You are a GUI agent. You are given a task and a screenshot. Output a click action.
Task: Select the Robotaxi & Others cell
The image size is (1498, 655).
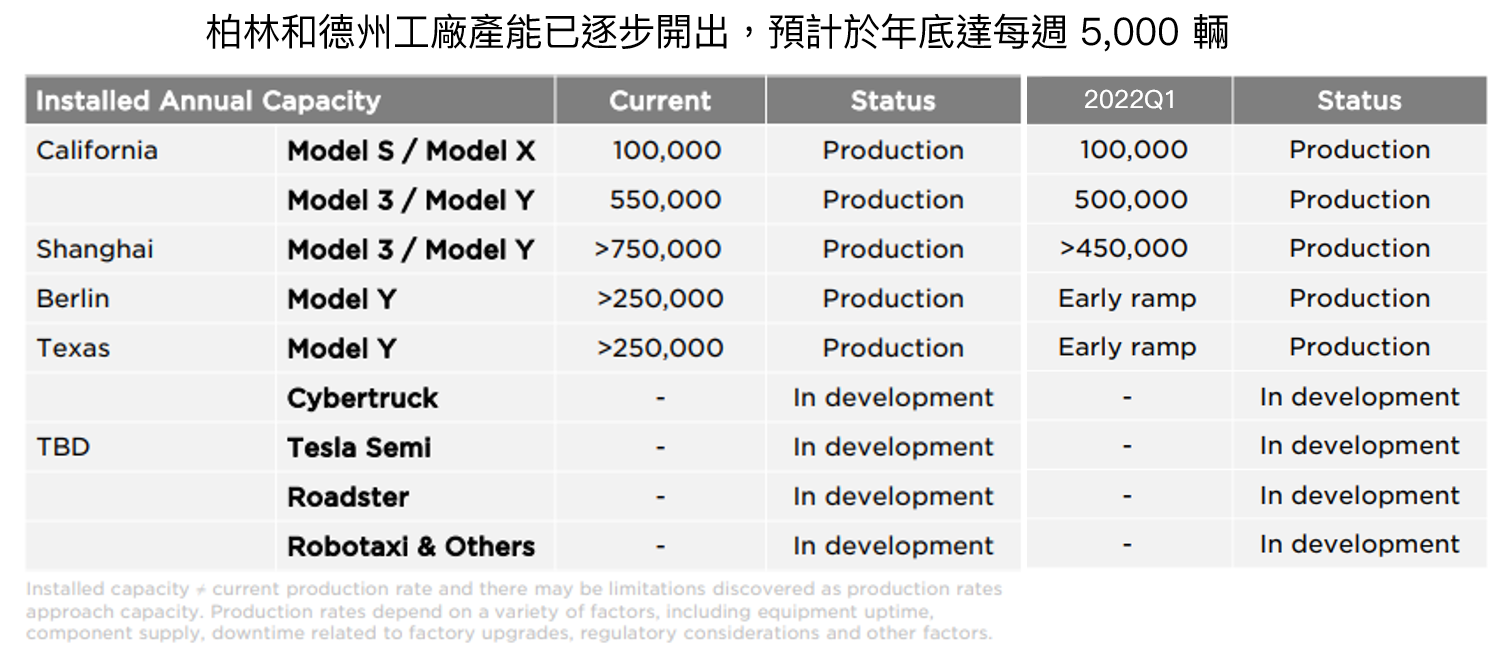[411, 547]
